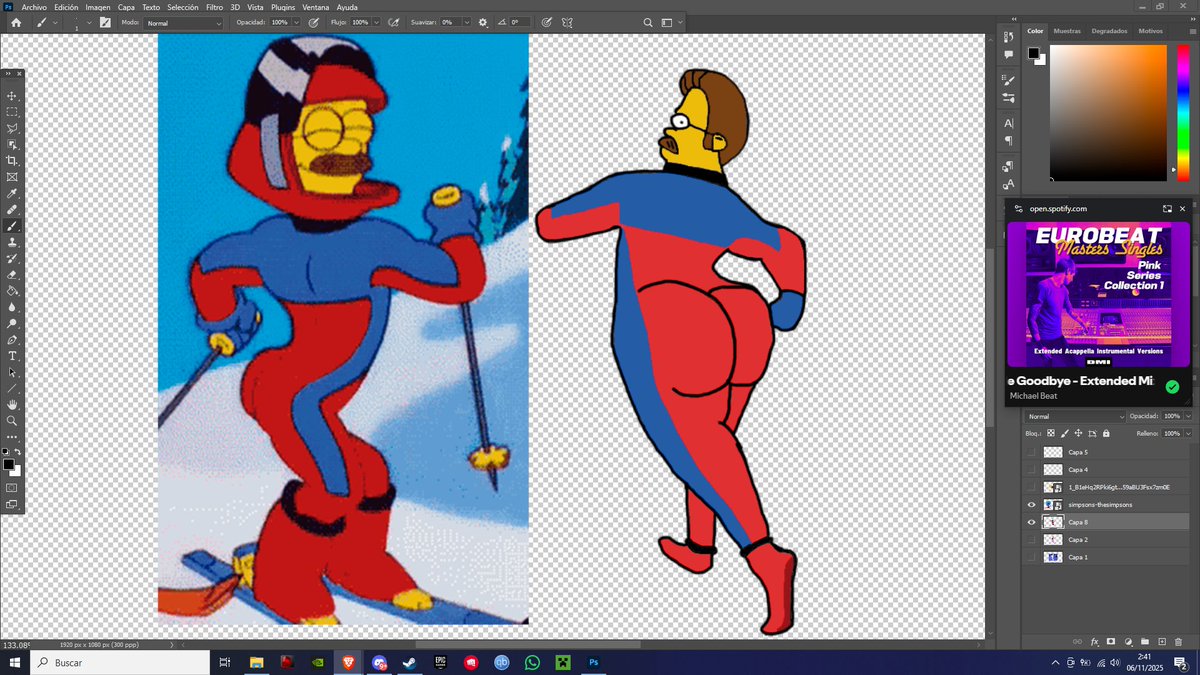Open the Flujo dropdown arrow
Image resolution: width=1200 pixels, height=675 pixels.
tap(376, 22)
